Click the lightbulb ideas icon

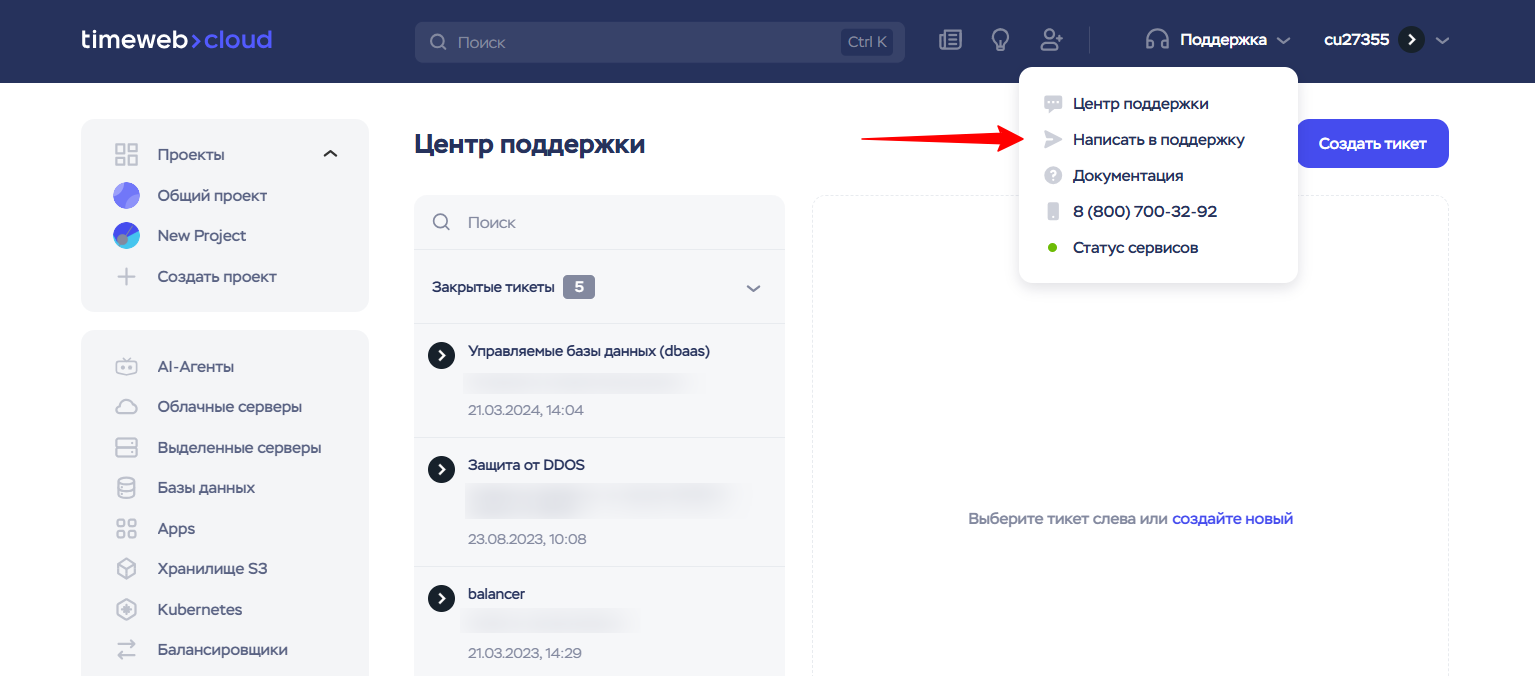point(999,40)
